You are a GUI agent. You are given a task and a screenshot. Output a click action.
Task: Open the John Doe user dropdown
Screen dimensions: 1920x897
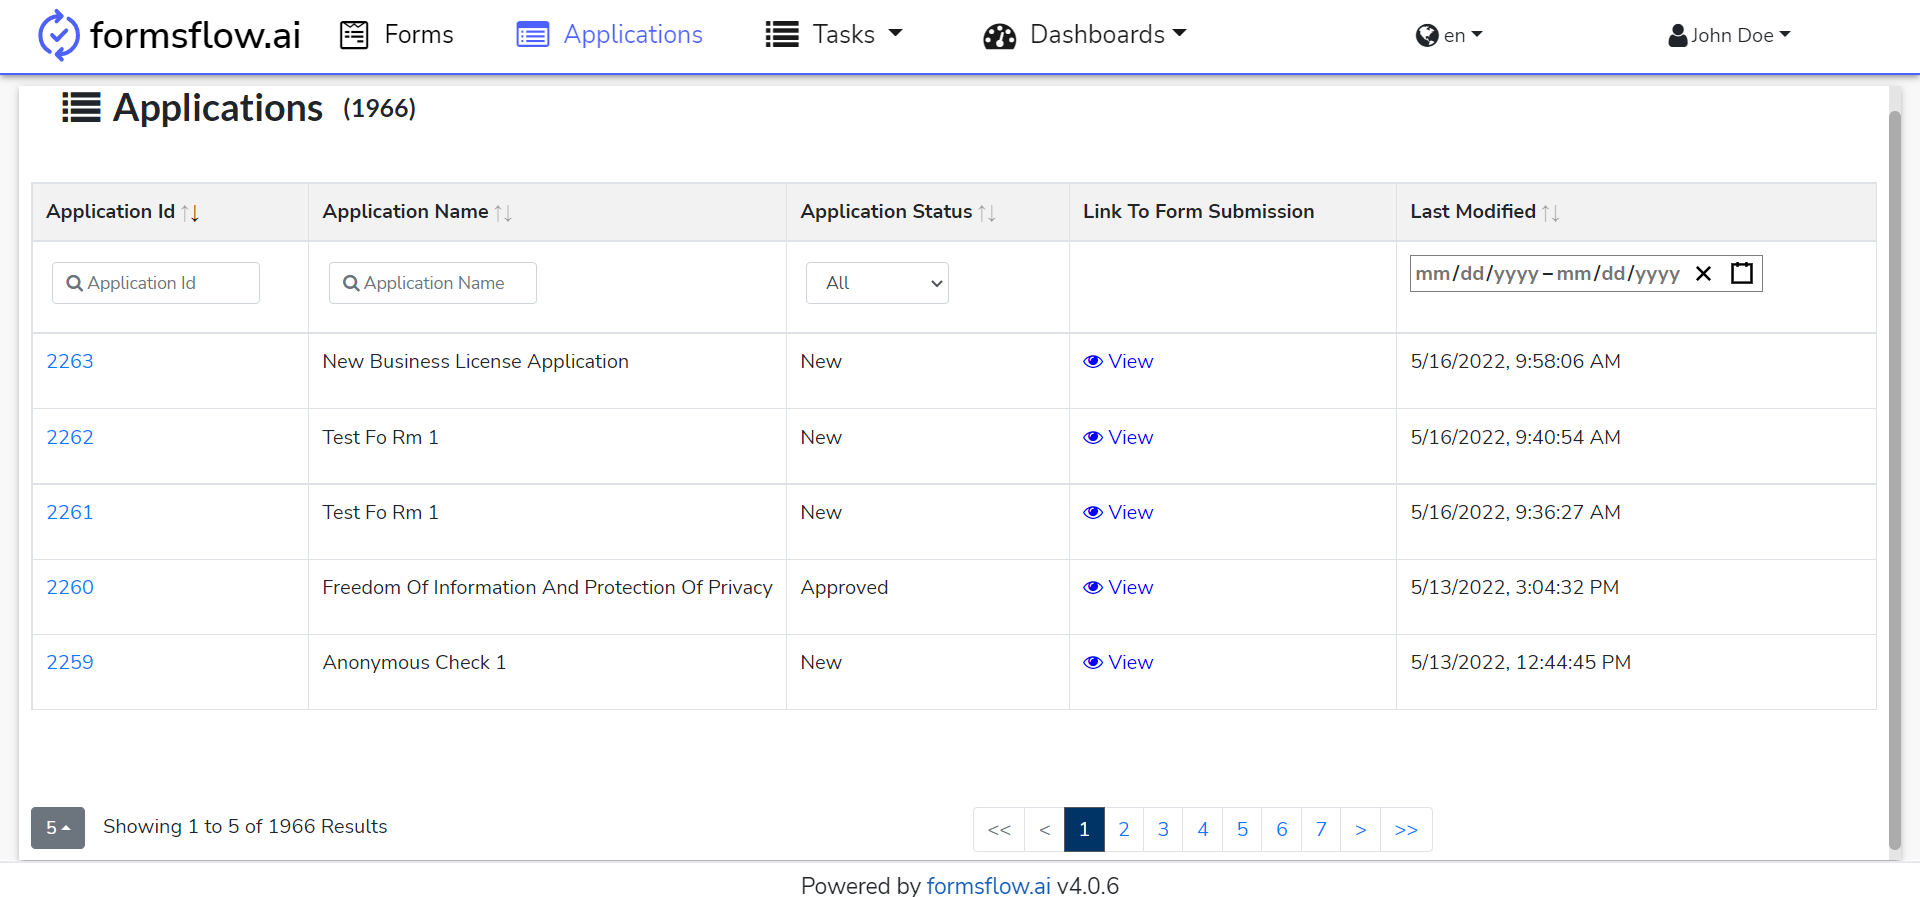(1729, 36)
